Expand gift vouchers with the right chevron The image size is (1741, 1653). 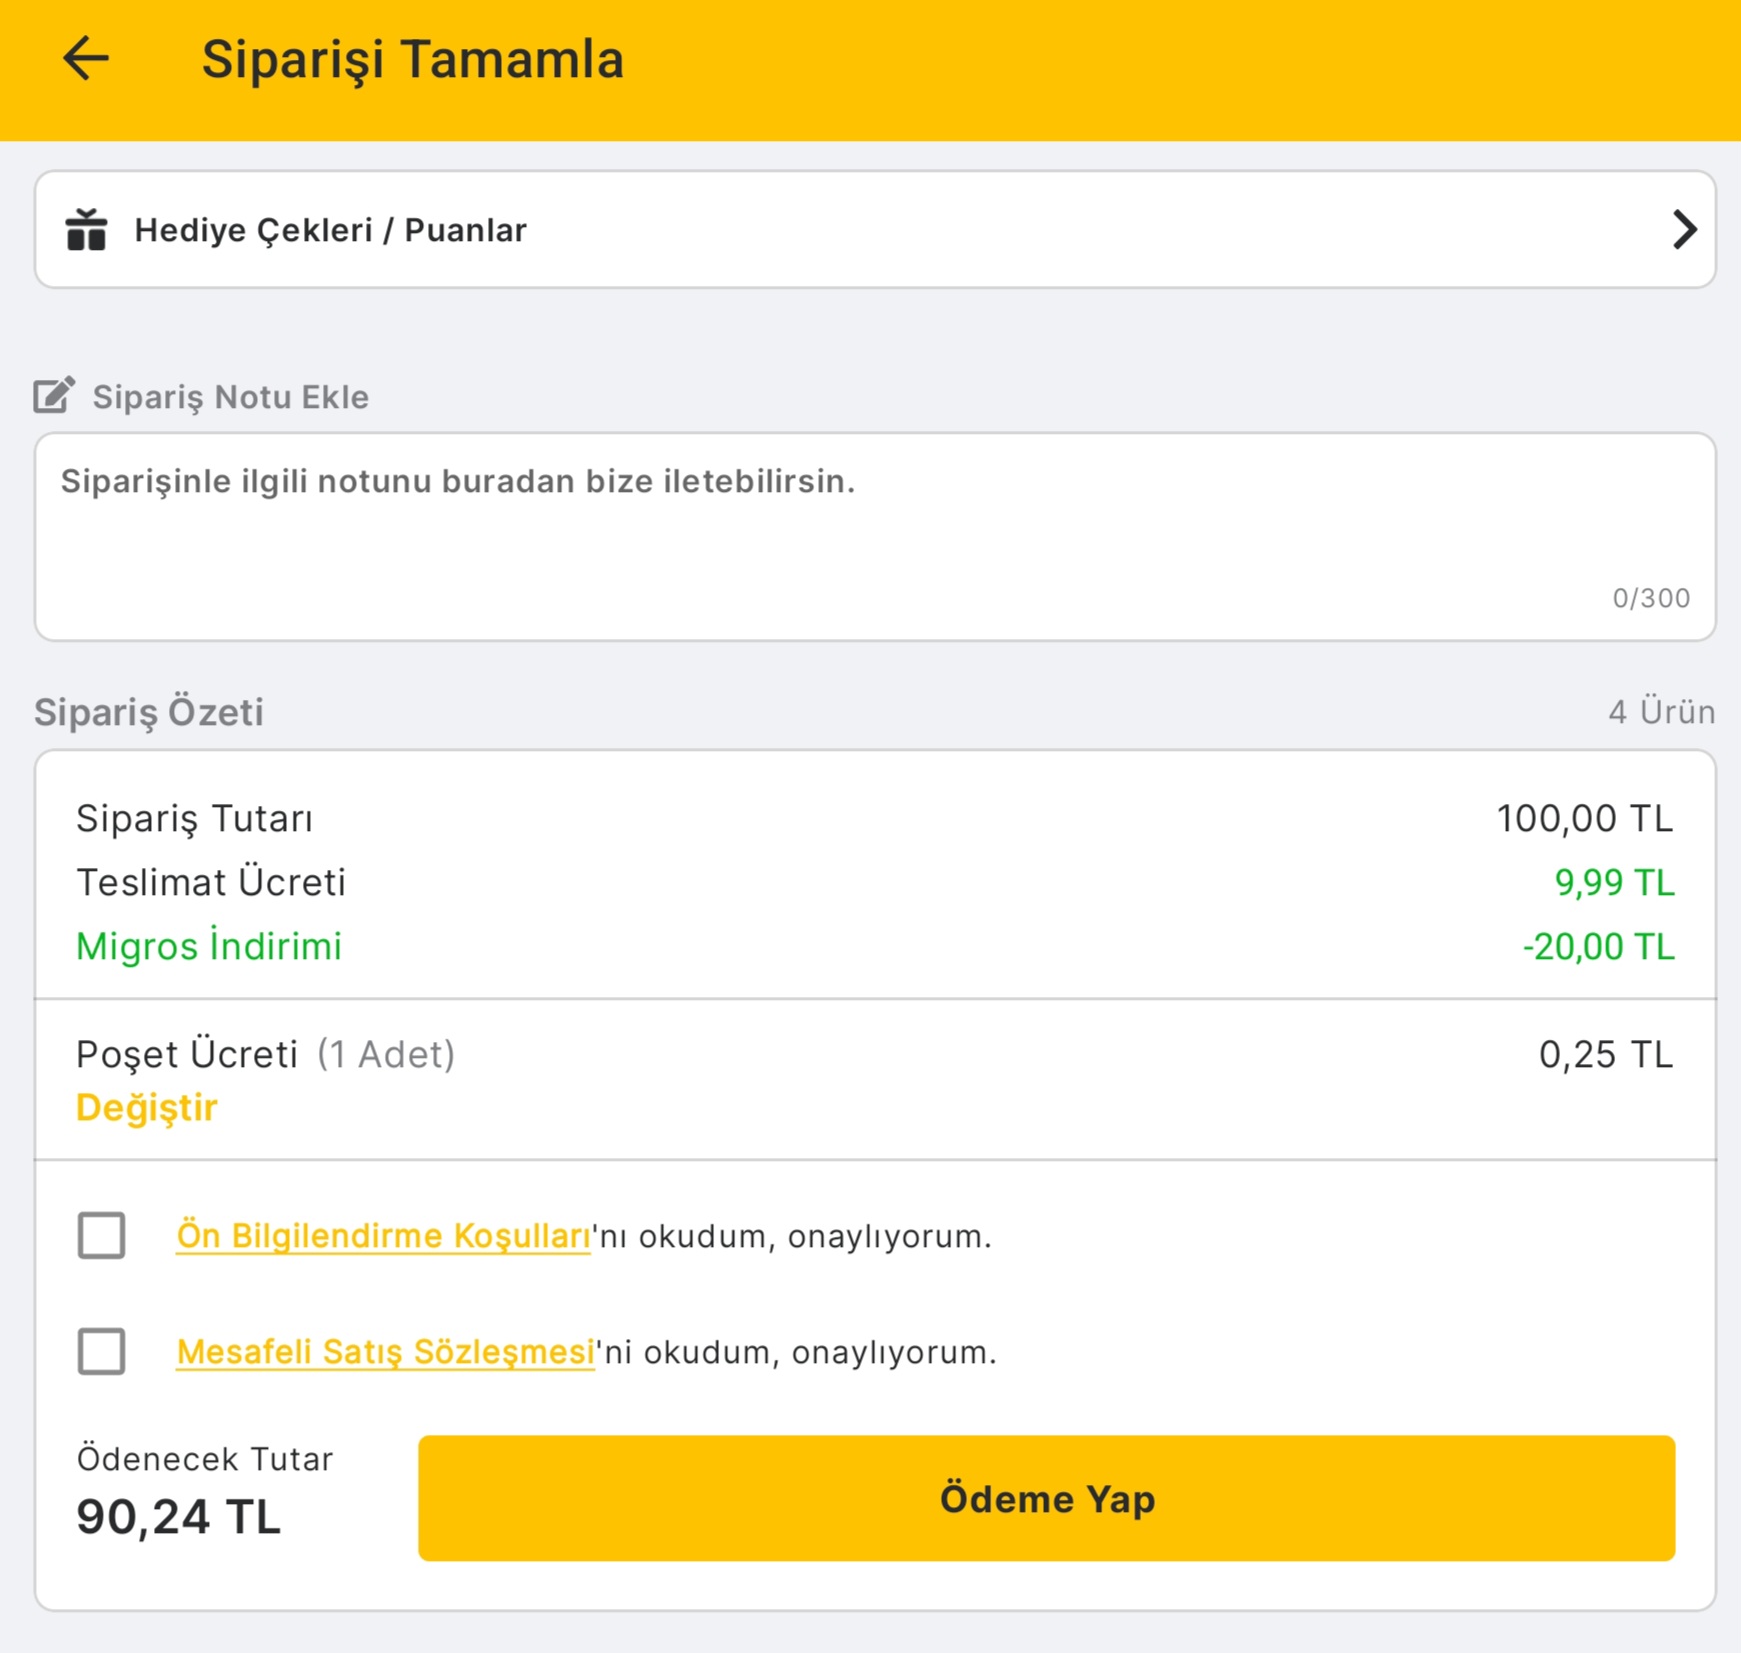[x=1684, y=230]
